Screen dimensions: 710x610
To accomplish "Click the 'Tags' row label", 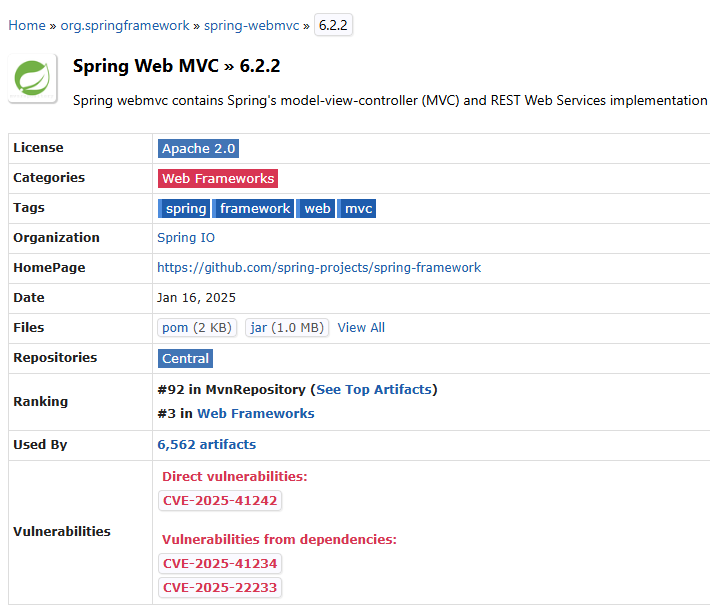I will [x=29, y=207].
